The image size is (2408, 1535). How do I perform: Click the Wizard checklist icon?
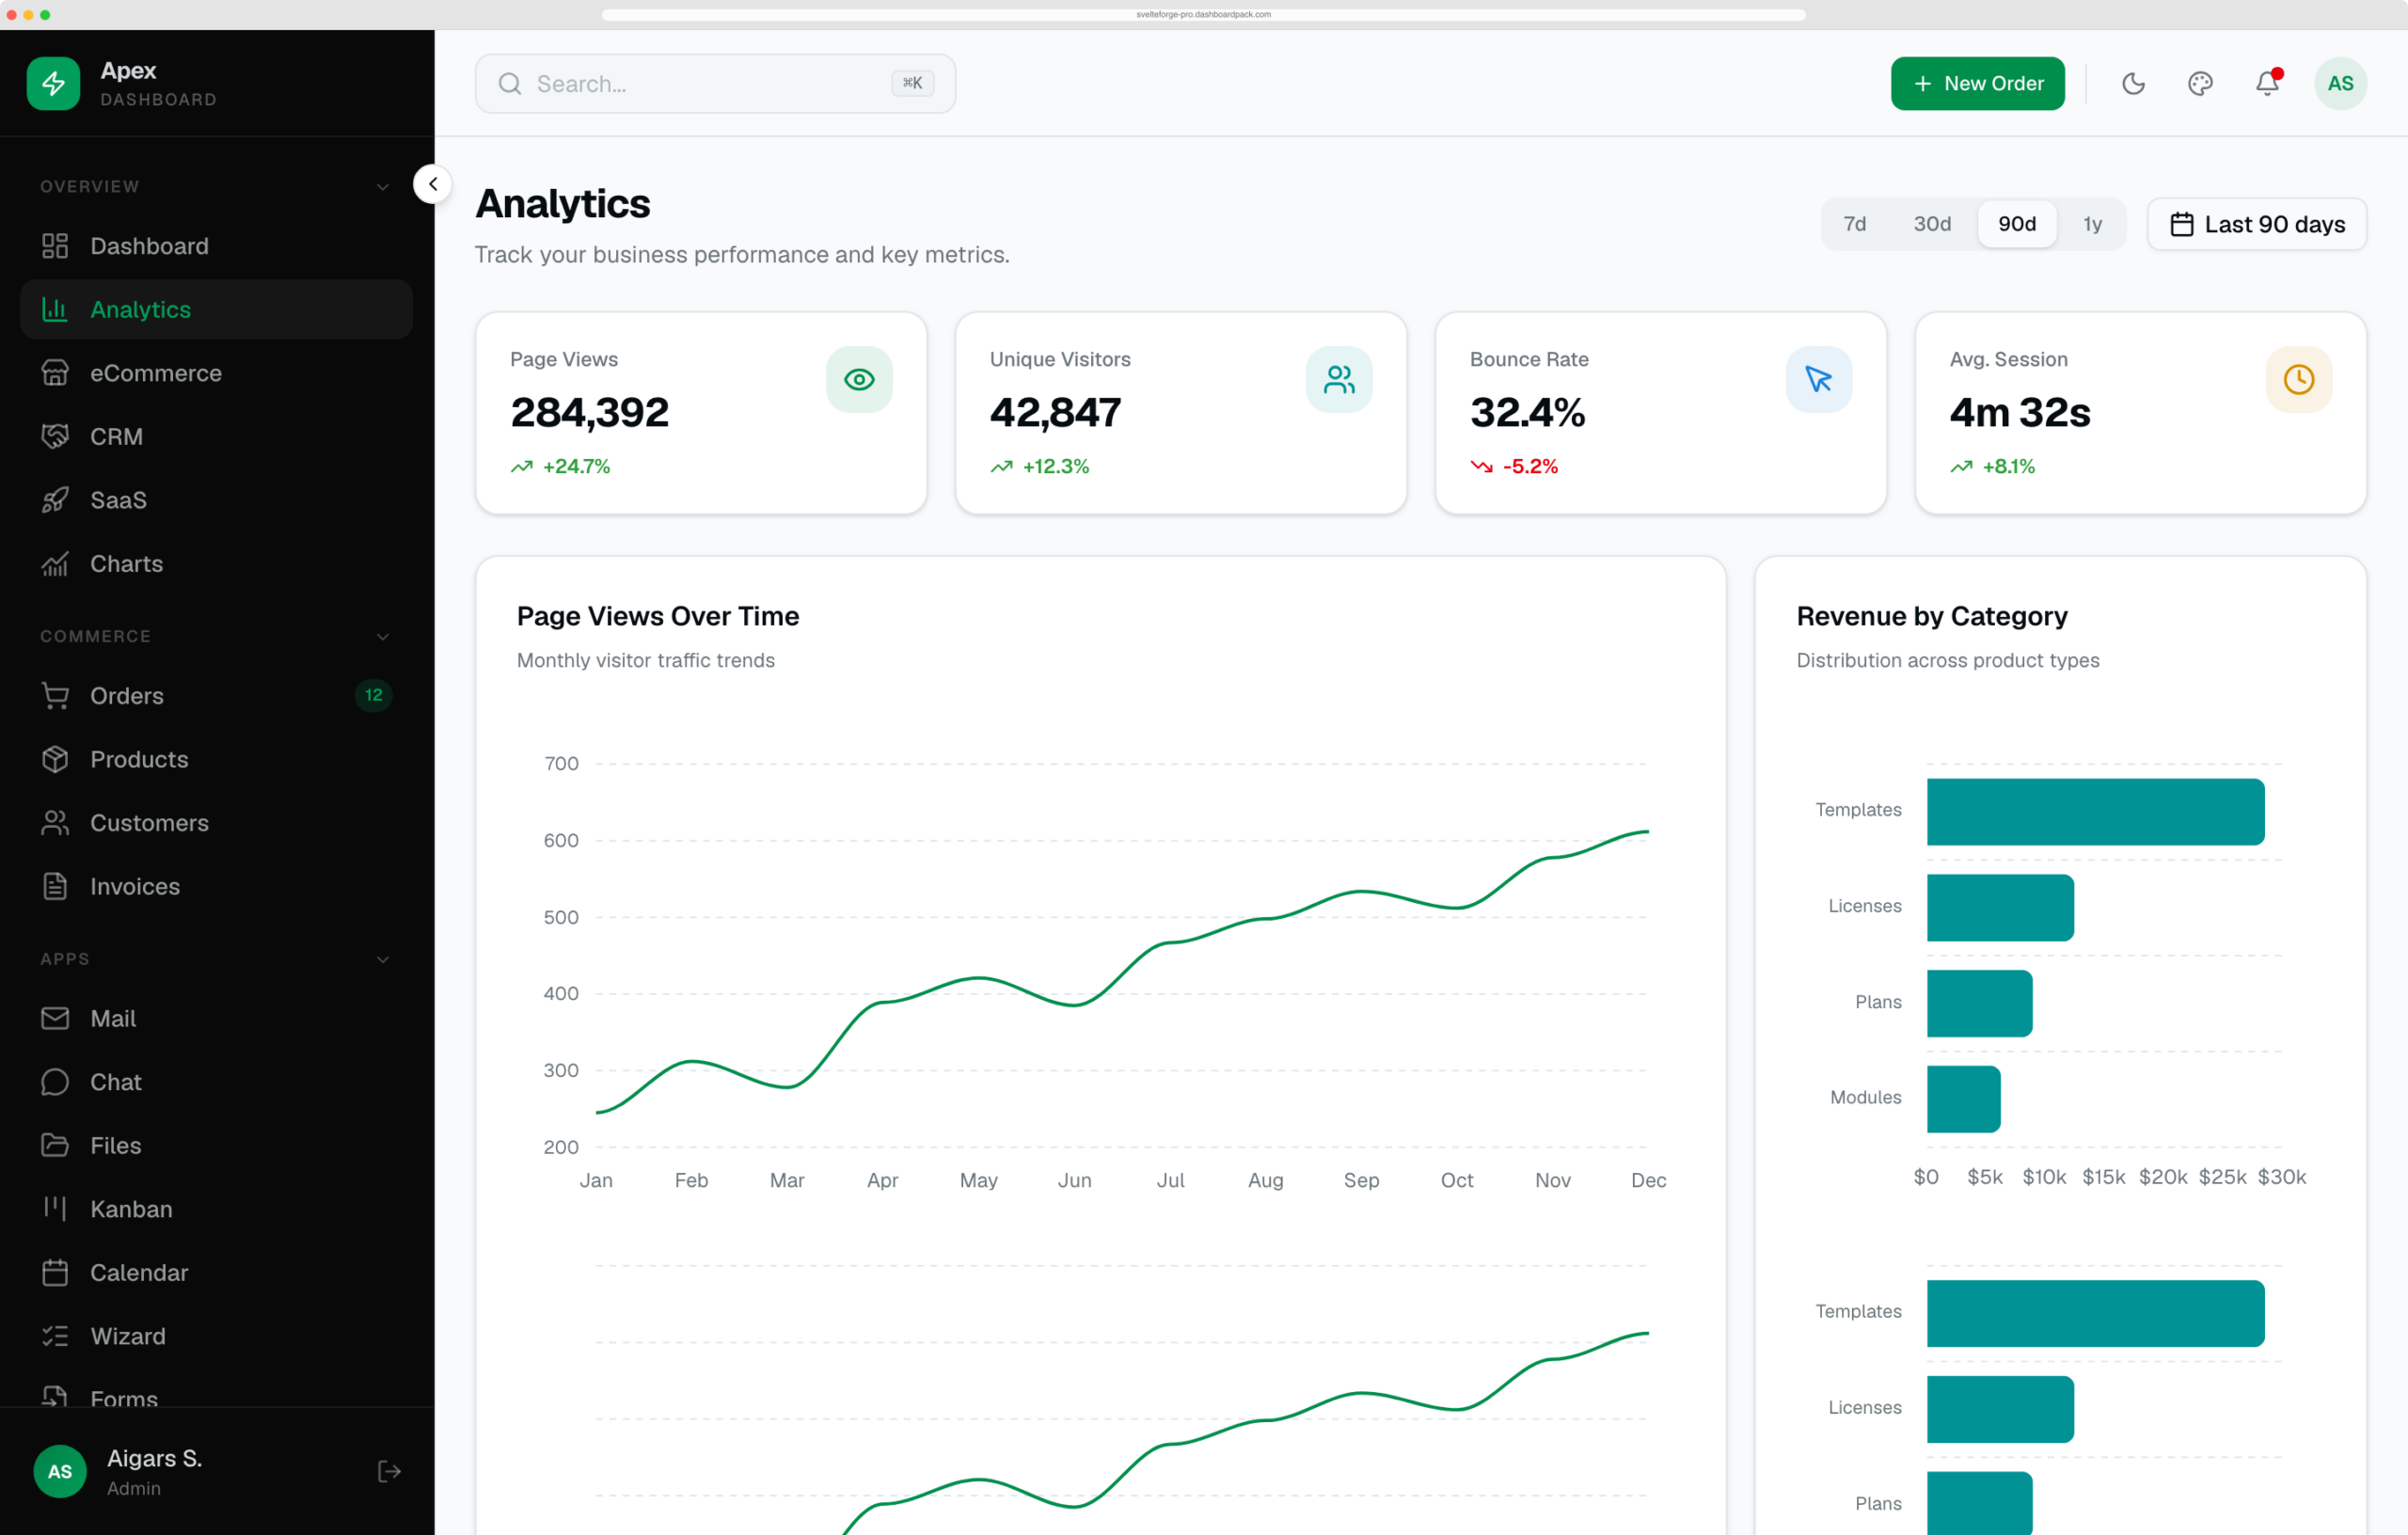55,1336
